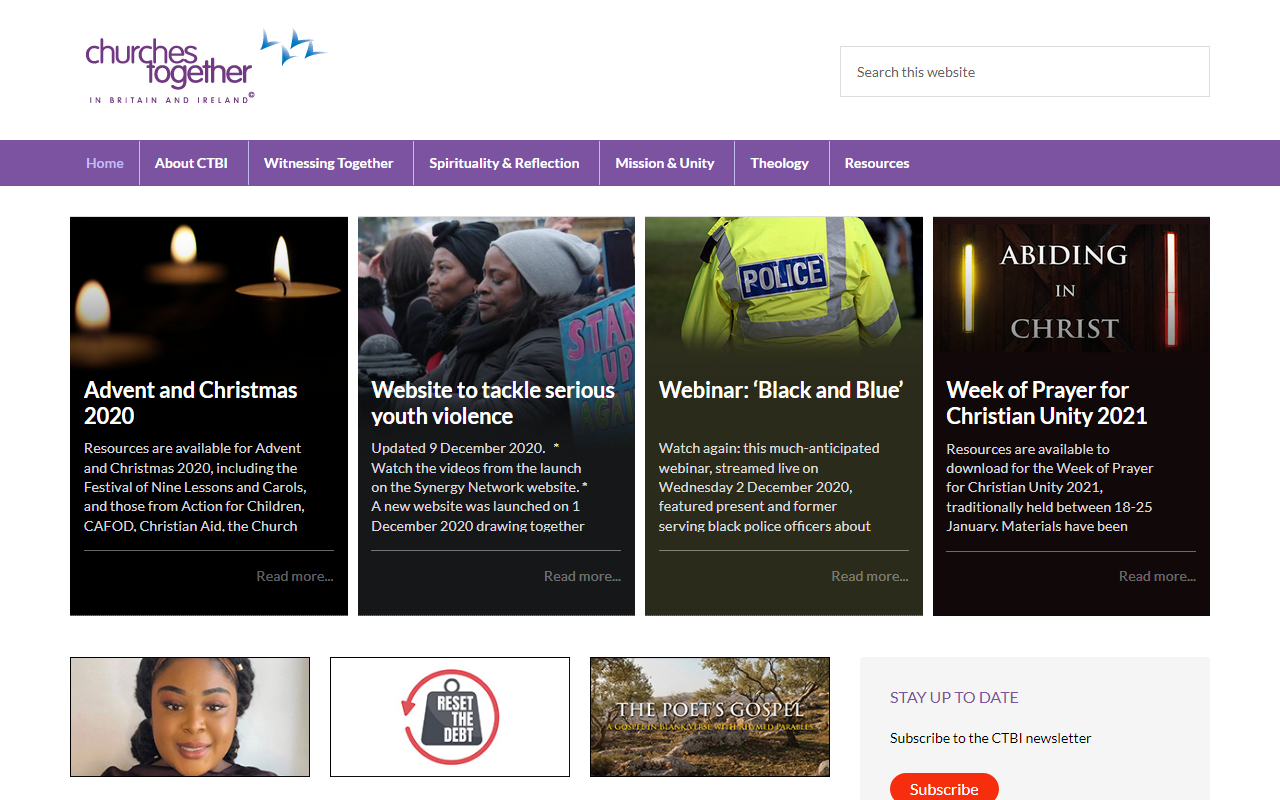Open the smiling woman portrait thumbnail

coord(190,717)
